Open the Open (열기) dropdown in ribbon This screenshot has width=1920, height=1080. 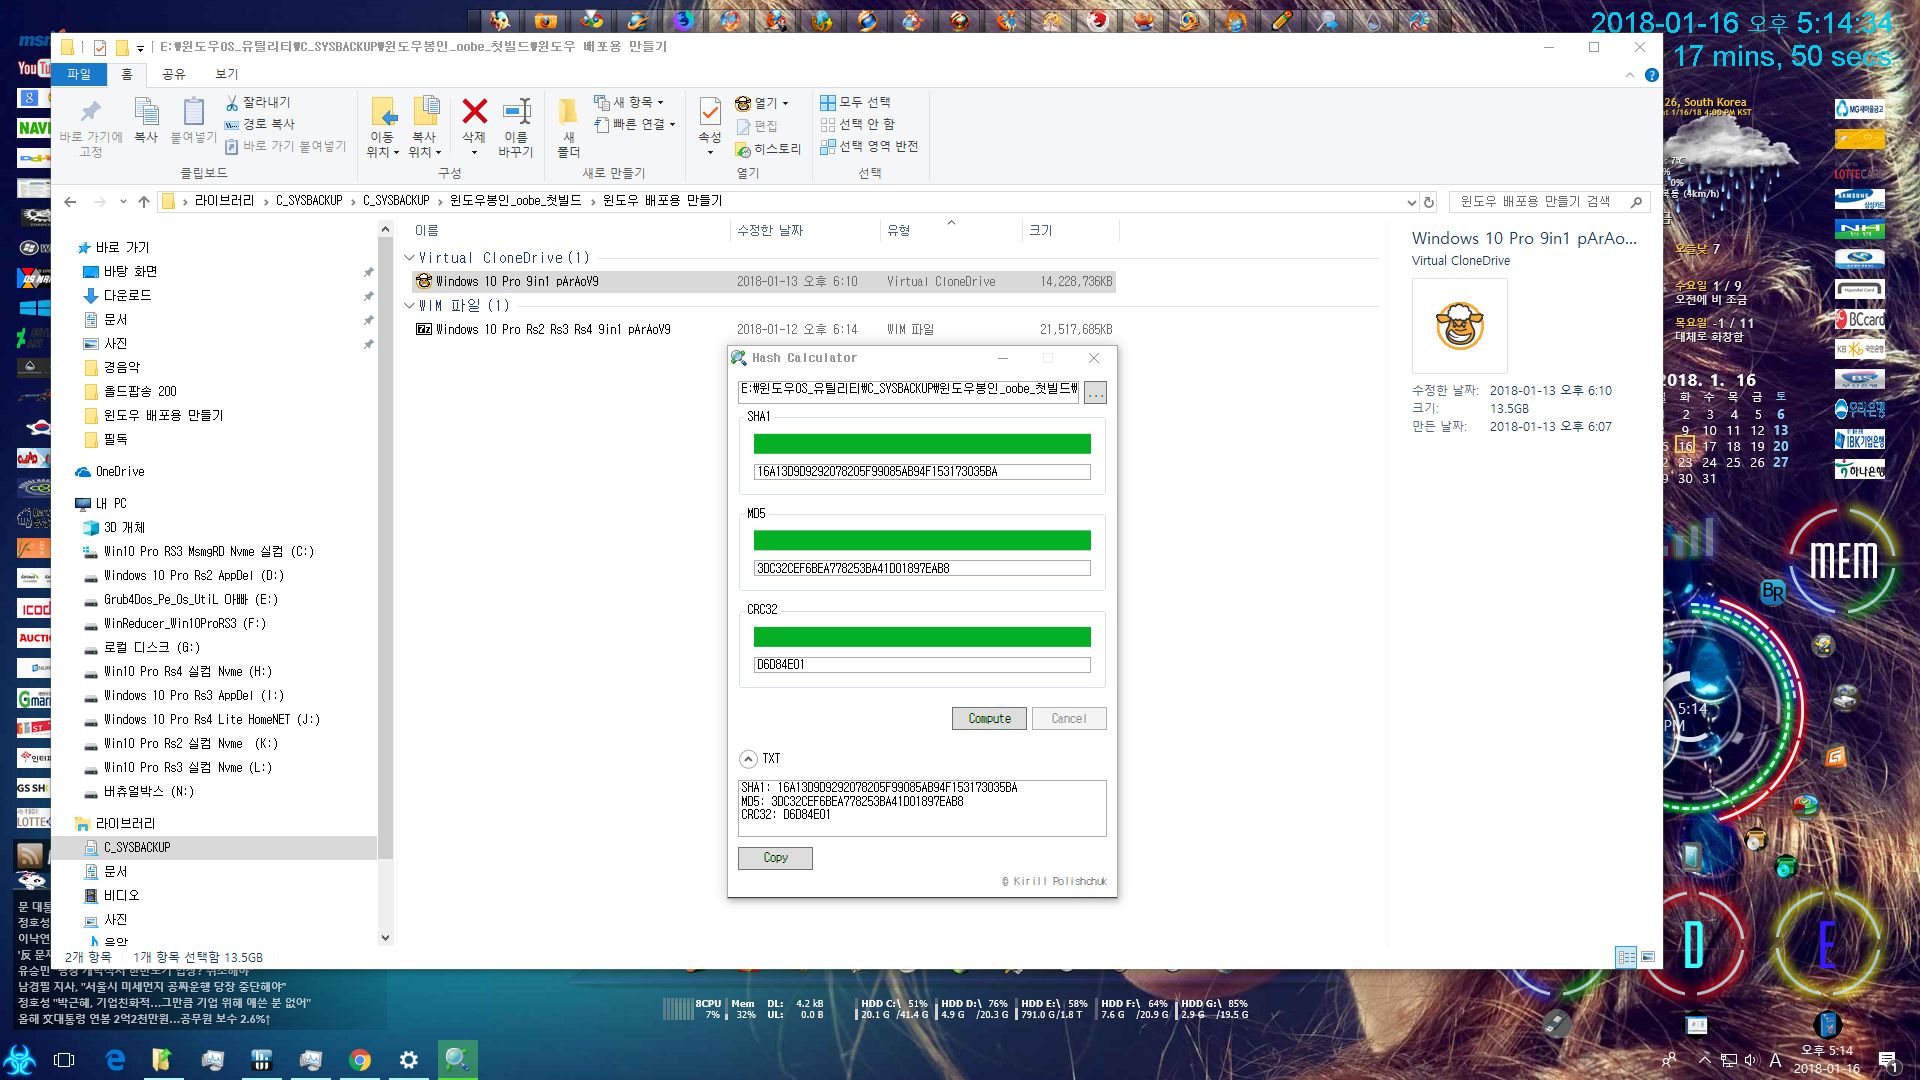(761, 103)
